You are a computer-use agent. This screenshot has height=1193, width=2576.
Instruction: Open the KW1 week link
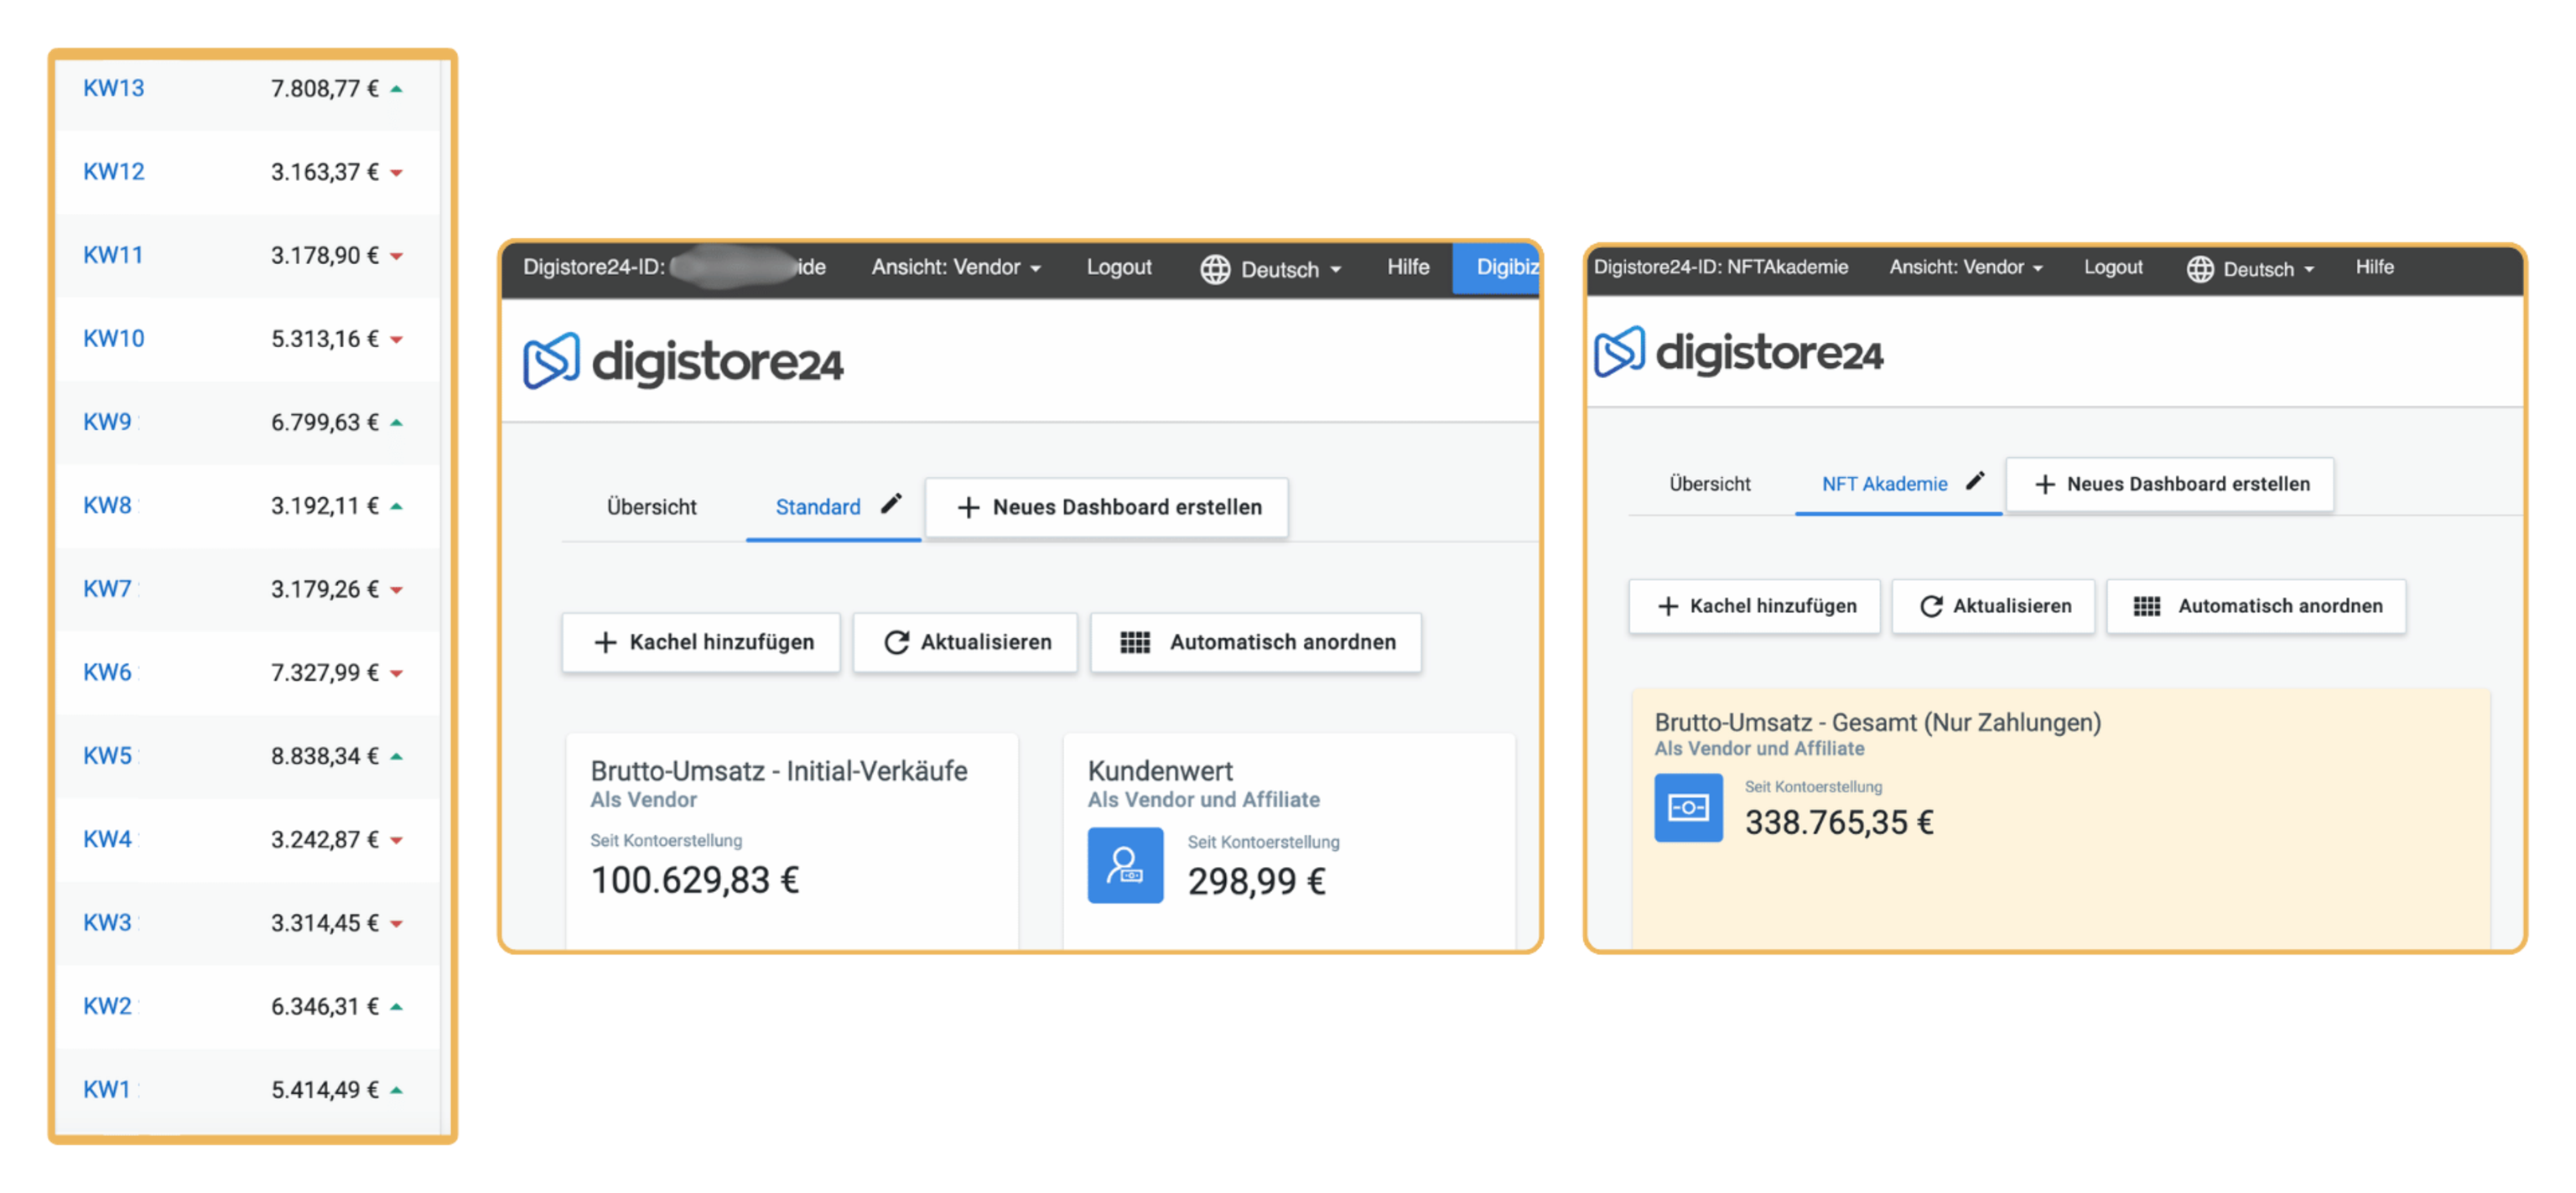point(106,1090)
